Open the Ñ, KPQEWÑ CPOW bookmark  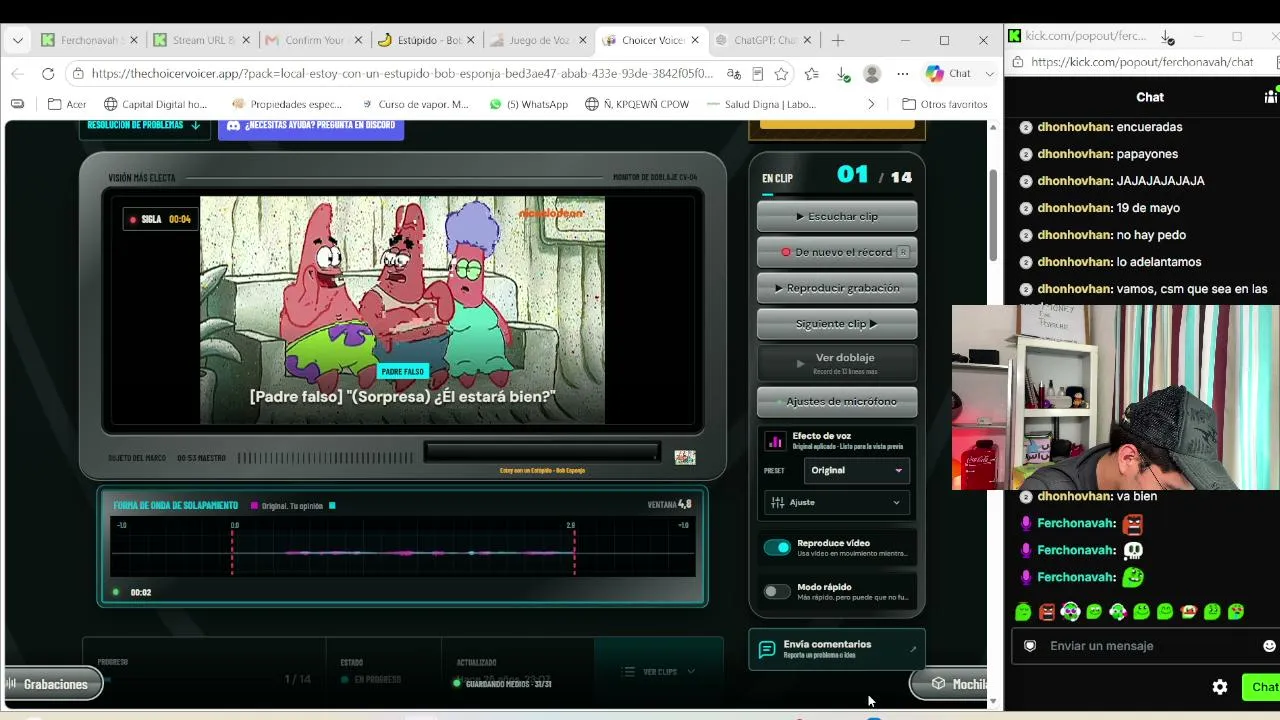click(637, 104)
